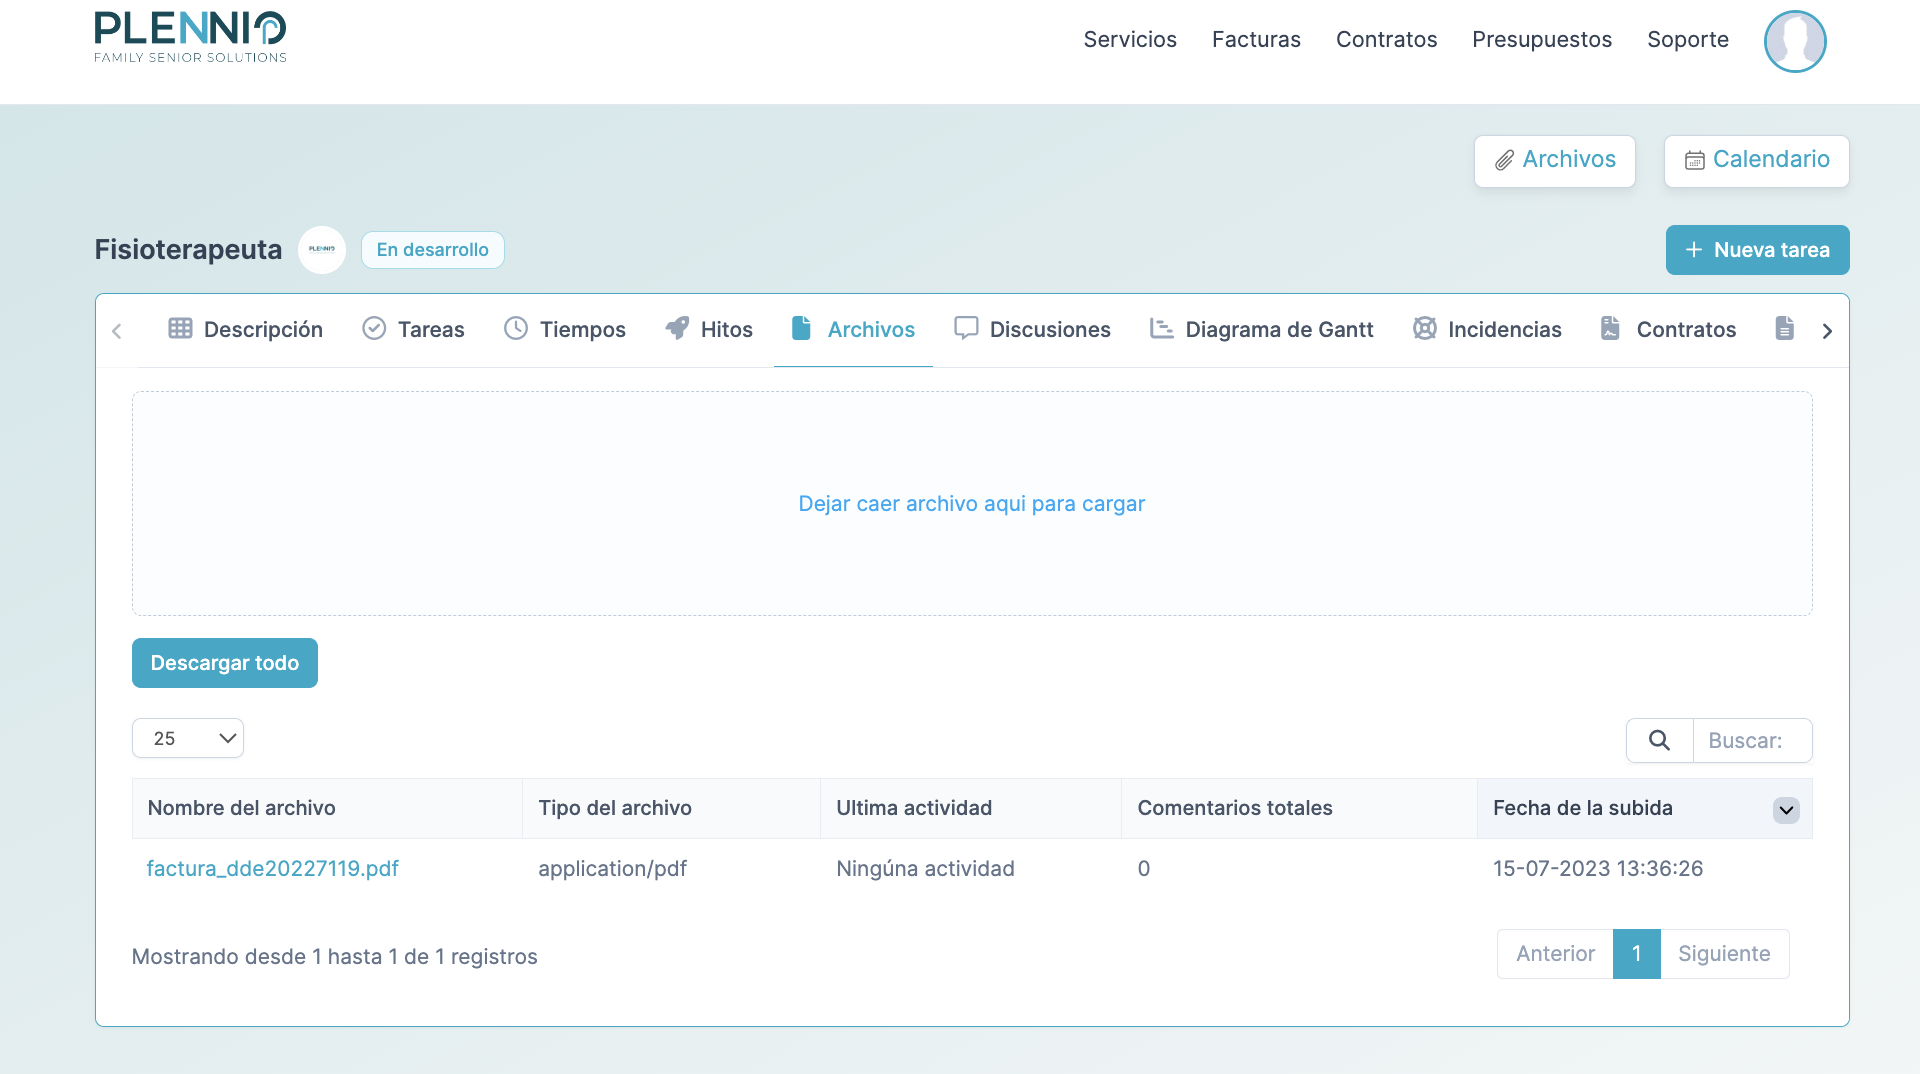Click the magnifying glass search icon
The width and height of the screenshot is (1920, 1074).
click(x=1659, y=740)
